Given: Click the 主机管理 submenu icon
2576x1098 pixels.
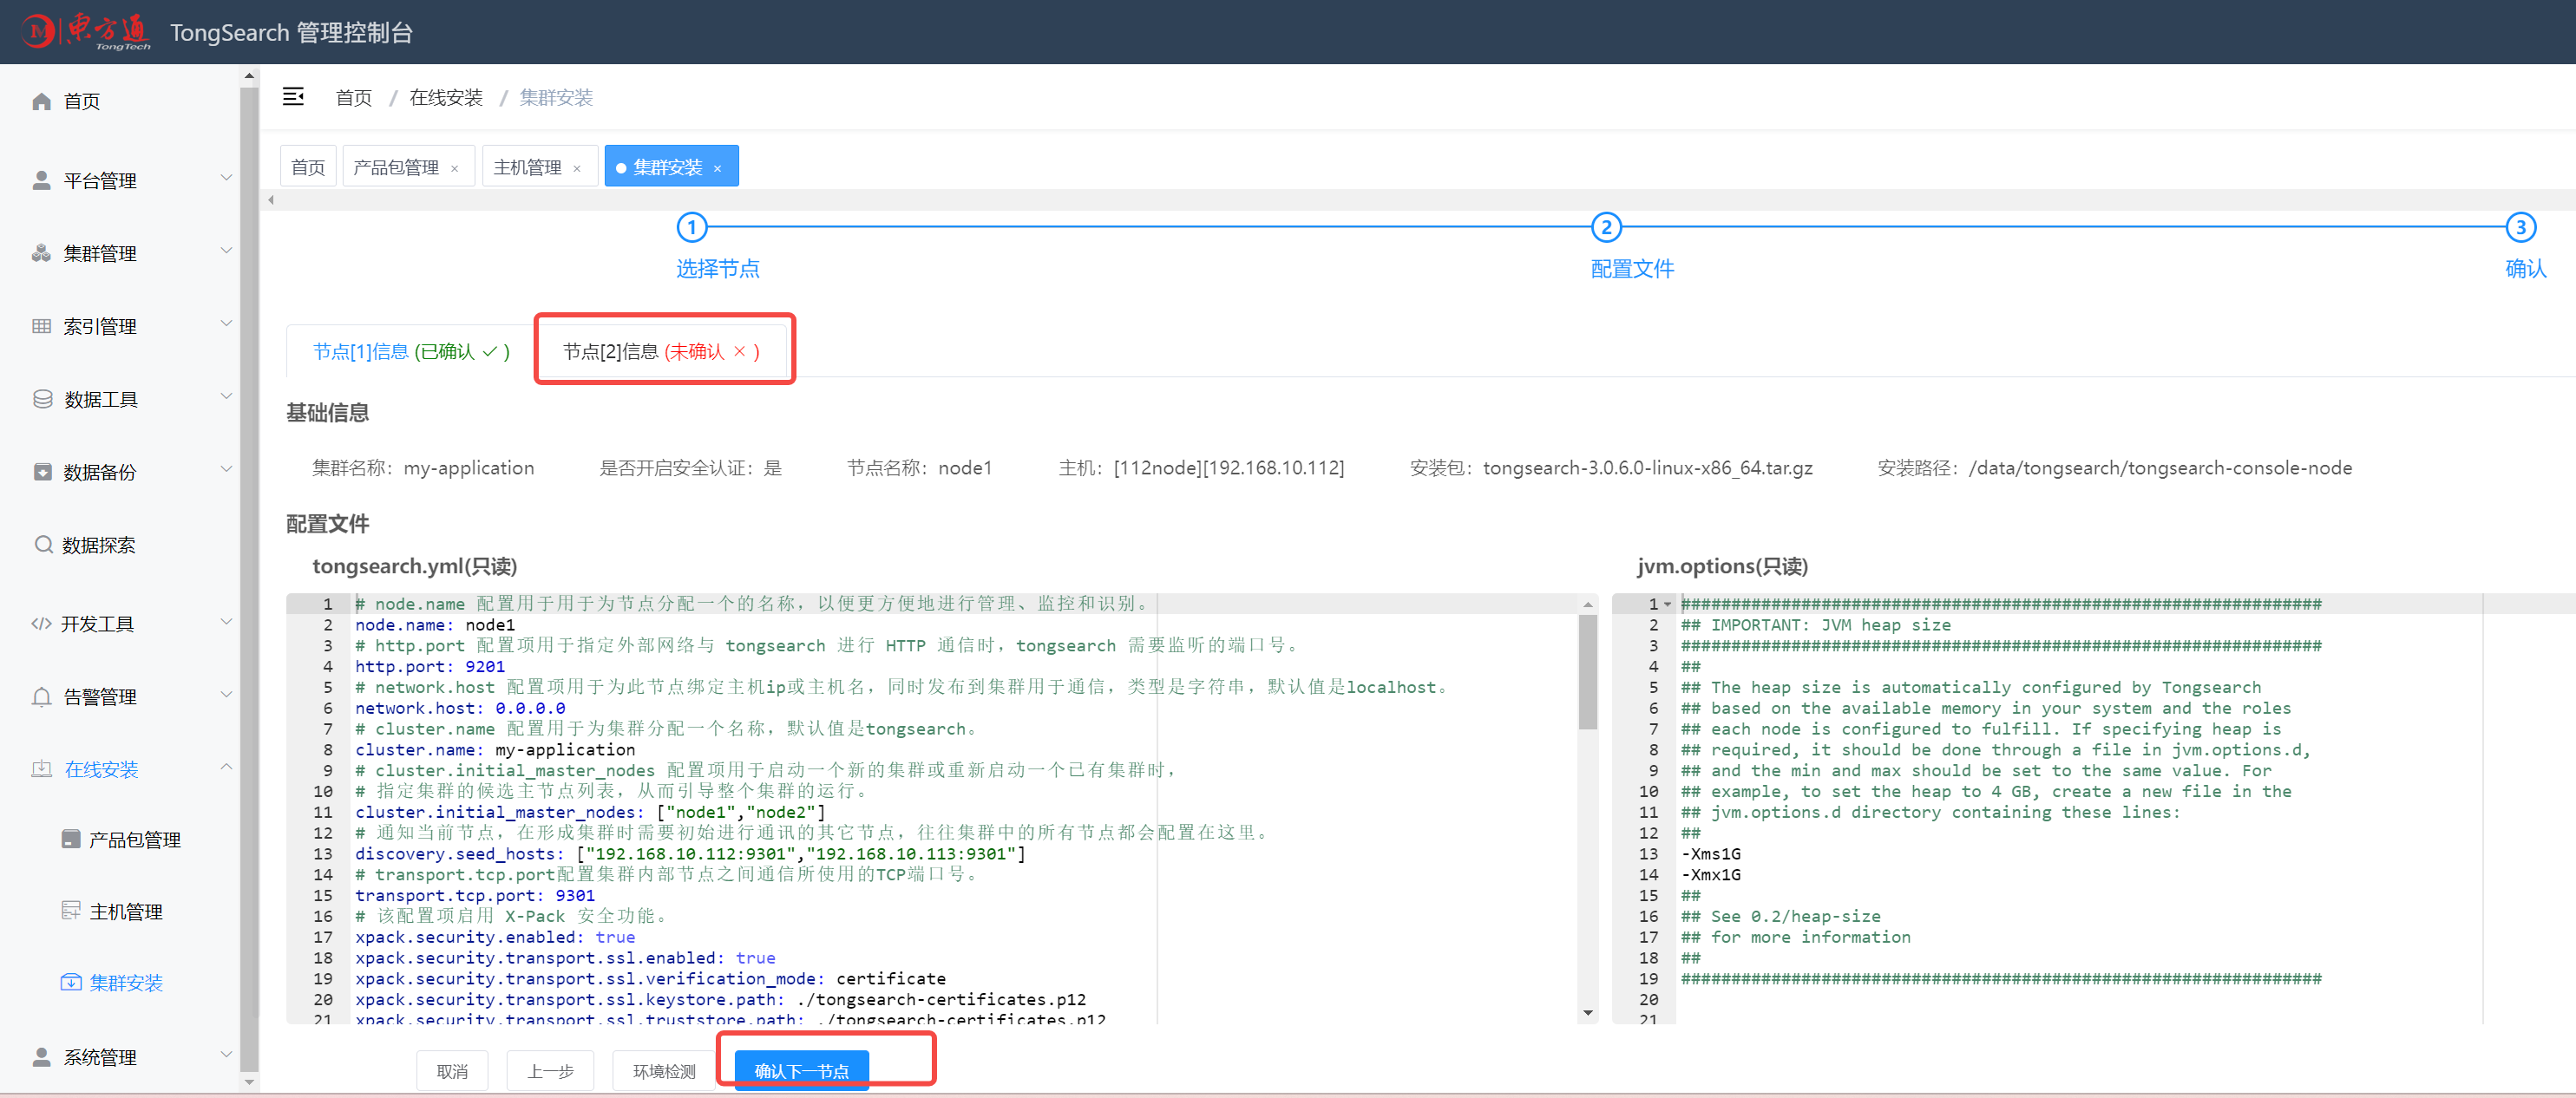Looking at the screenshot, I should (71, 910).
